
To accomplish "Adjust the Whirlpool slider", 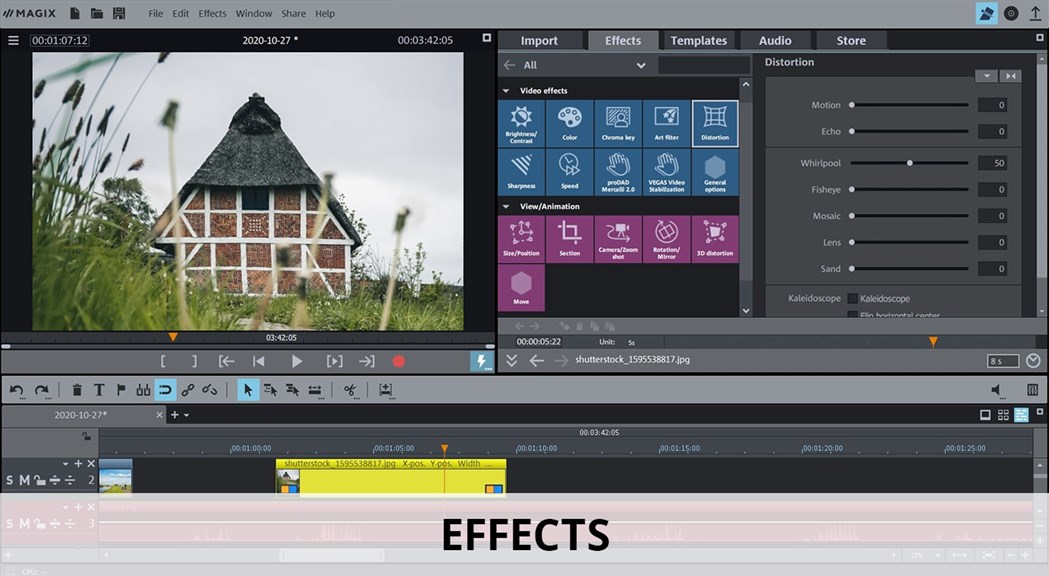I will [909, 162].
